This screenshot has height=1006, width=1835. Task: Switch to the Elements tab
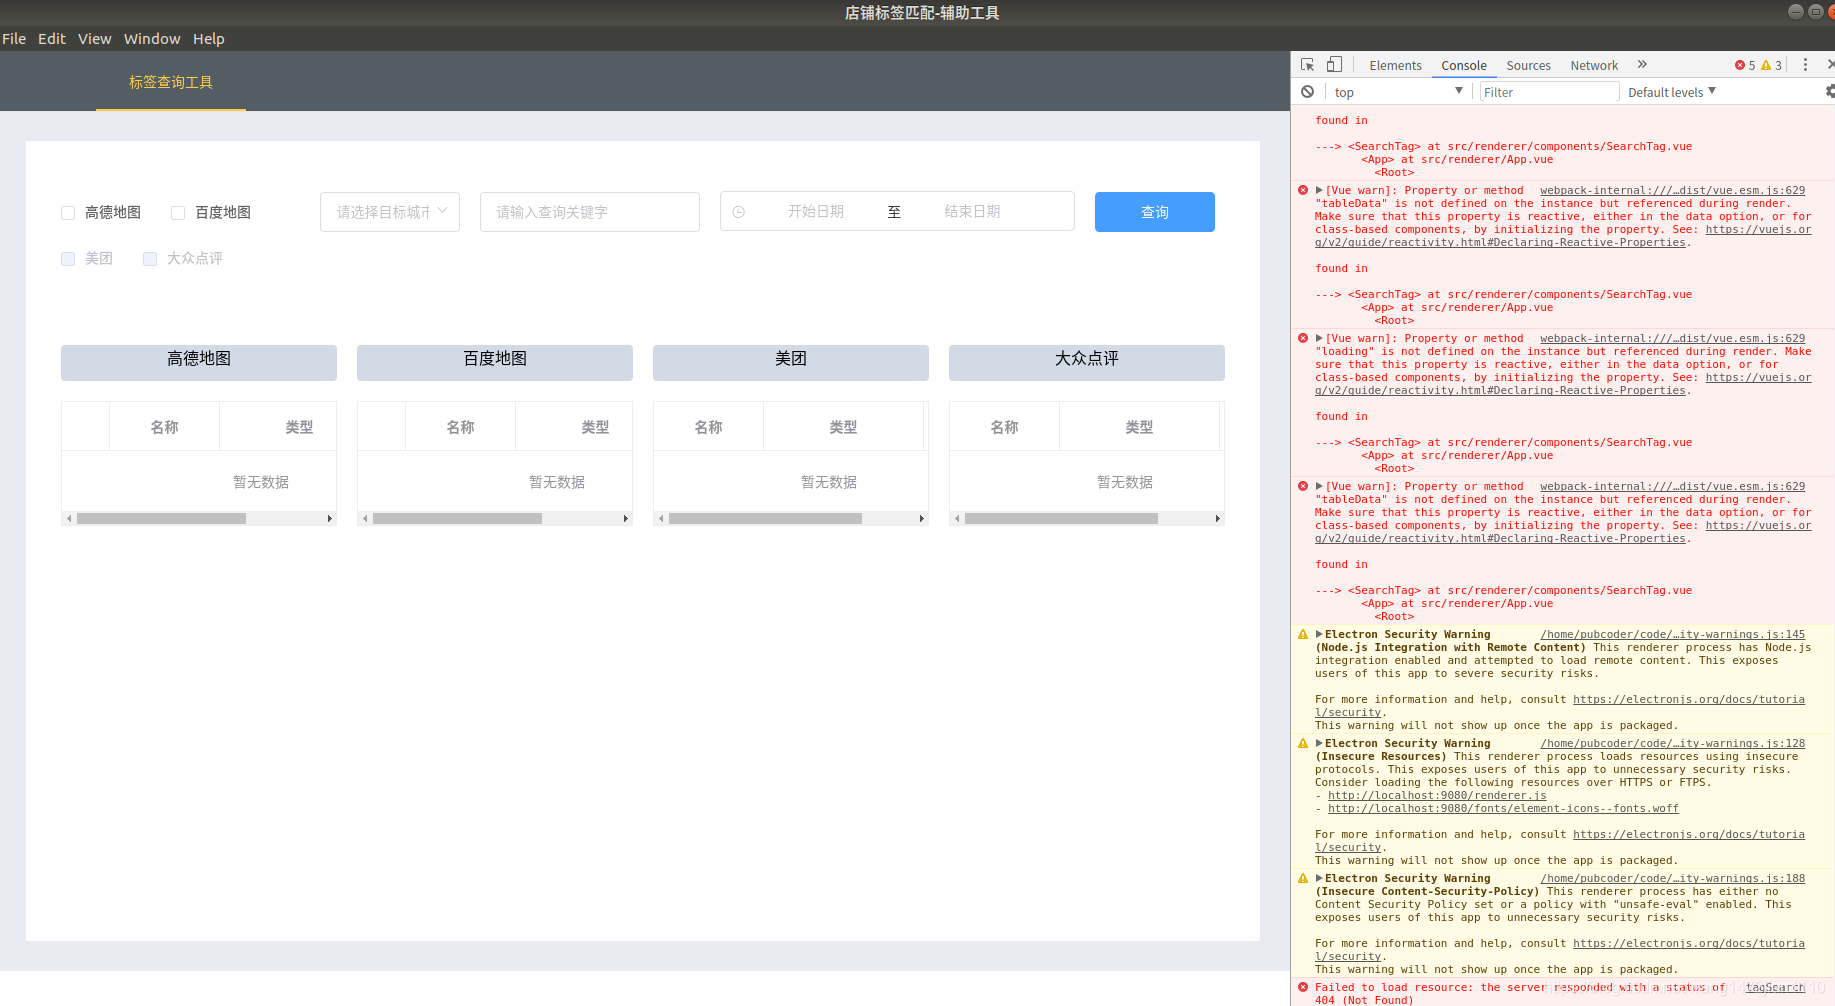(1395, 65)
